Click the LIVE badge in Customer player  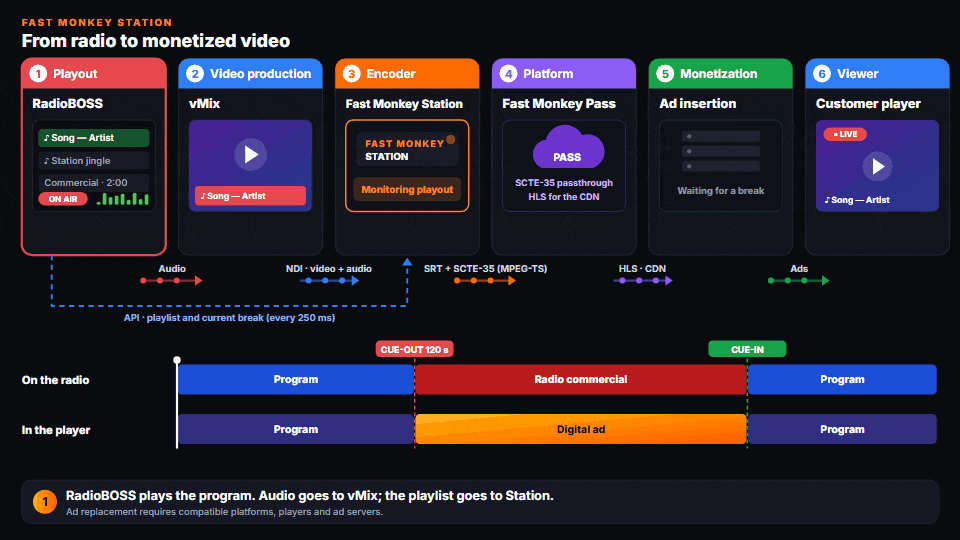pyautogui.click(x=845, y=134)
